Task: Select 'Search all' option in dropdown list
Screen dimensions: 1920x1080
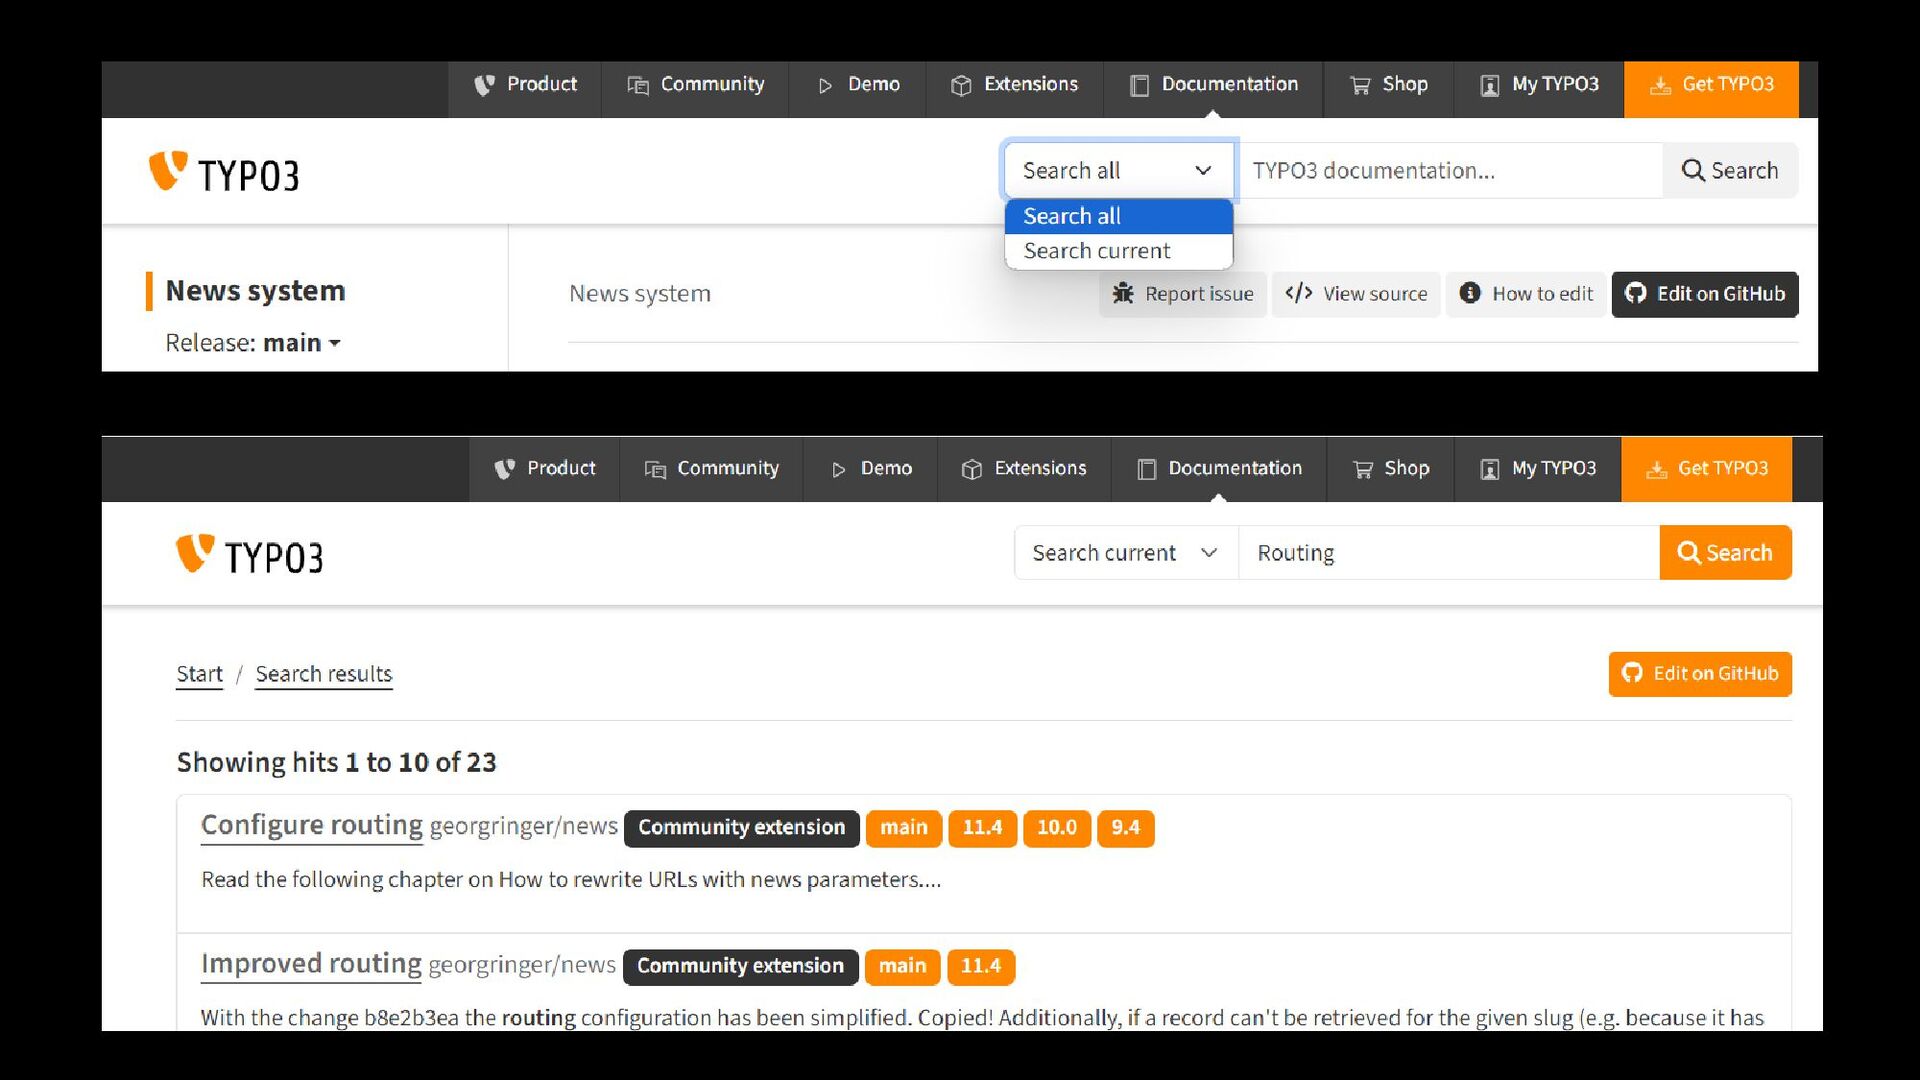Action: [1118, 216]
